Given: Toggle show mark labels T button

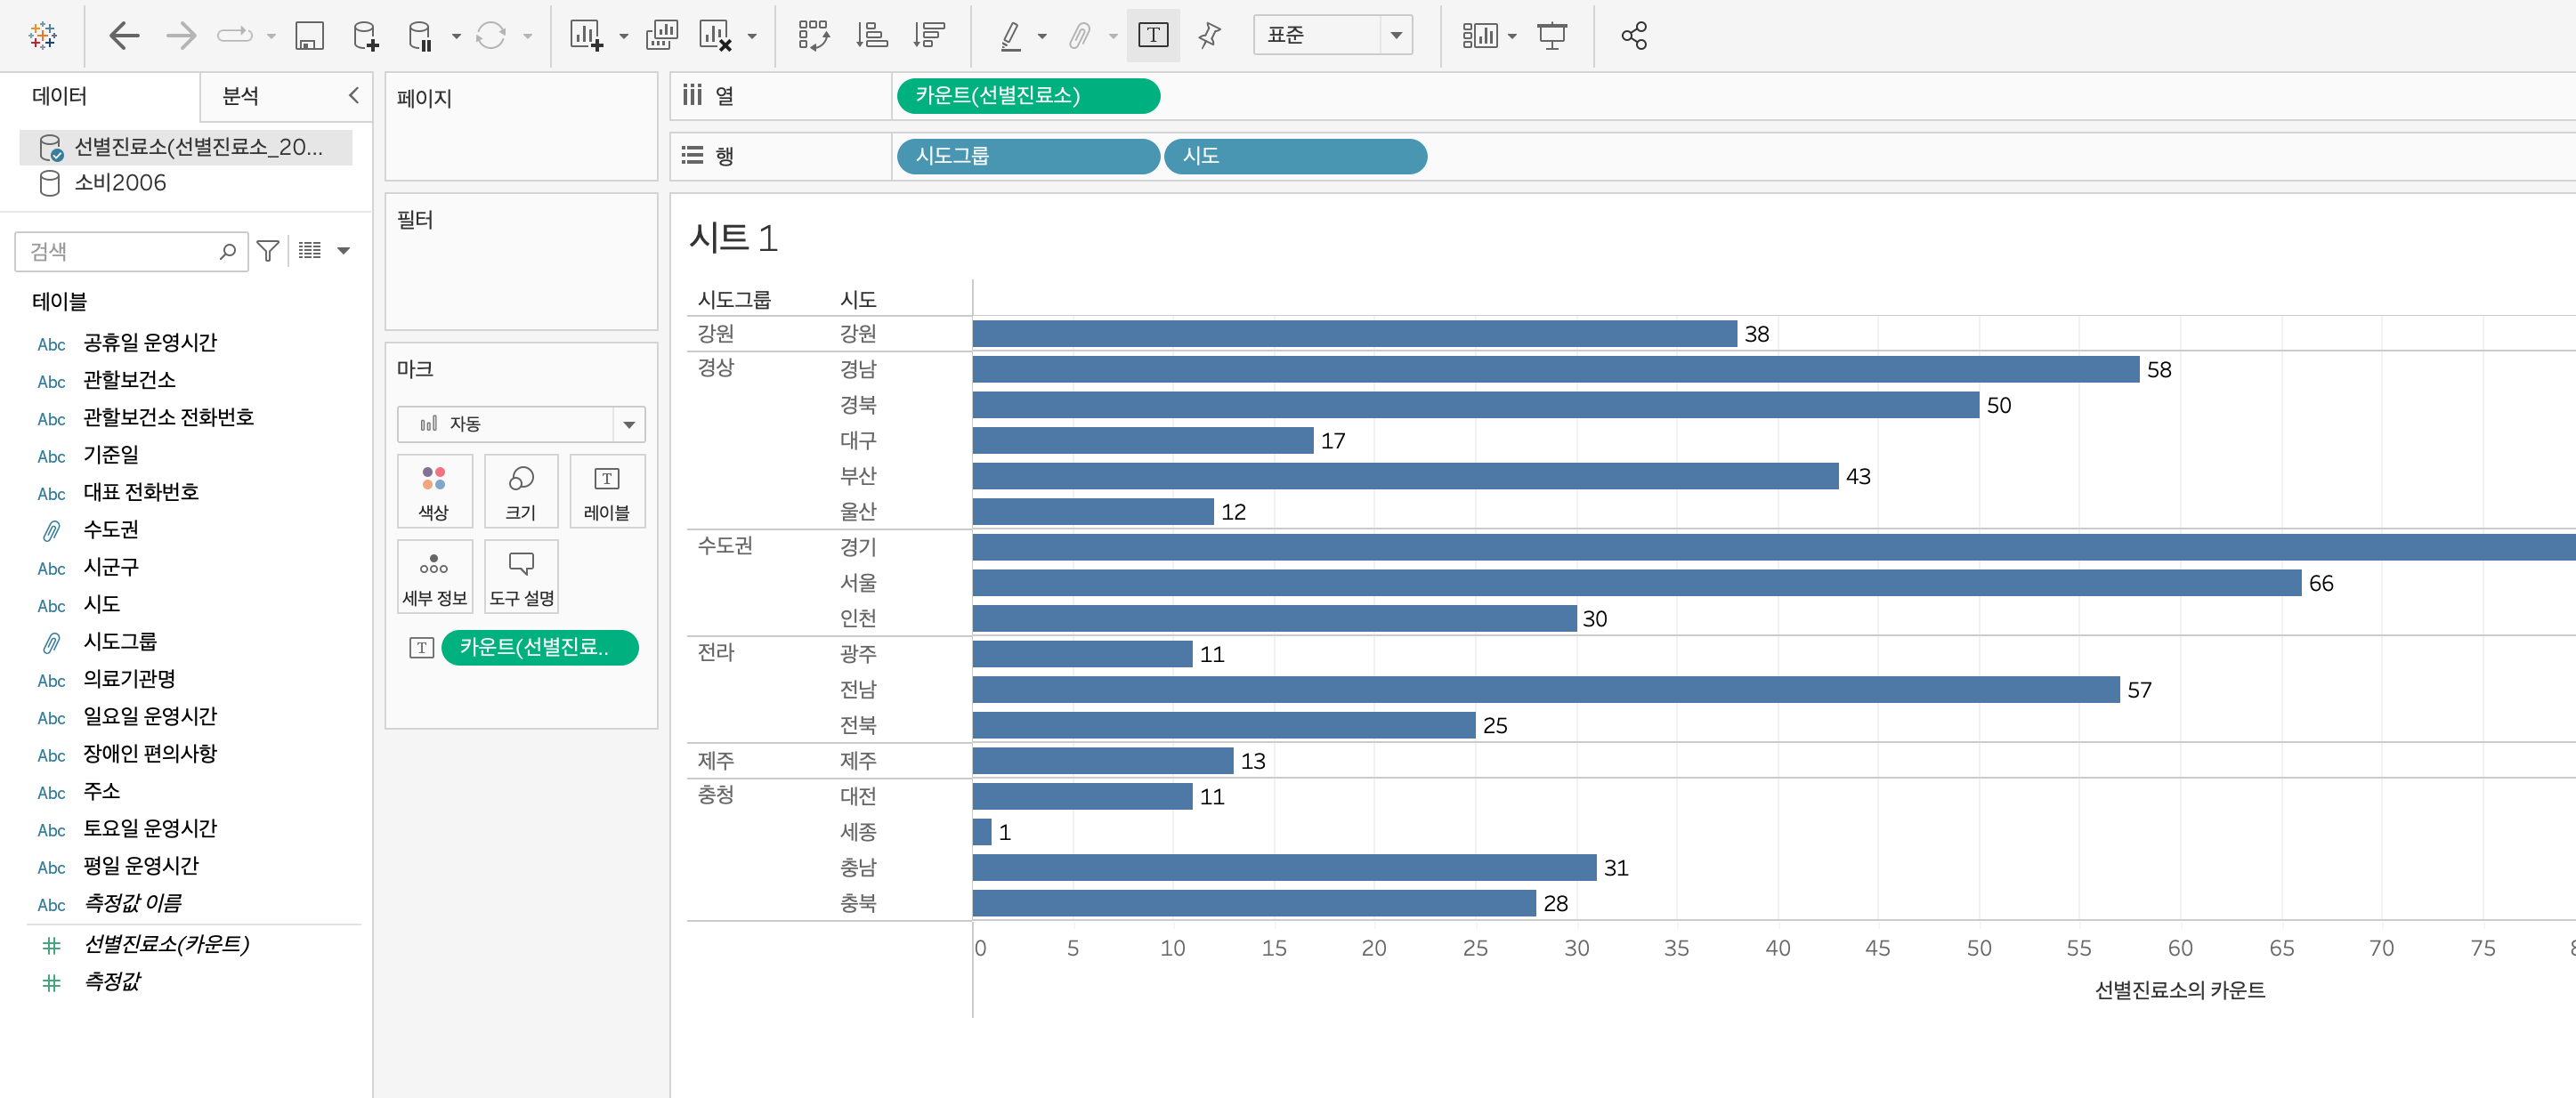Looking at the screenshot, I should [x=1152, y=36].
